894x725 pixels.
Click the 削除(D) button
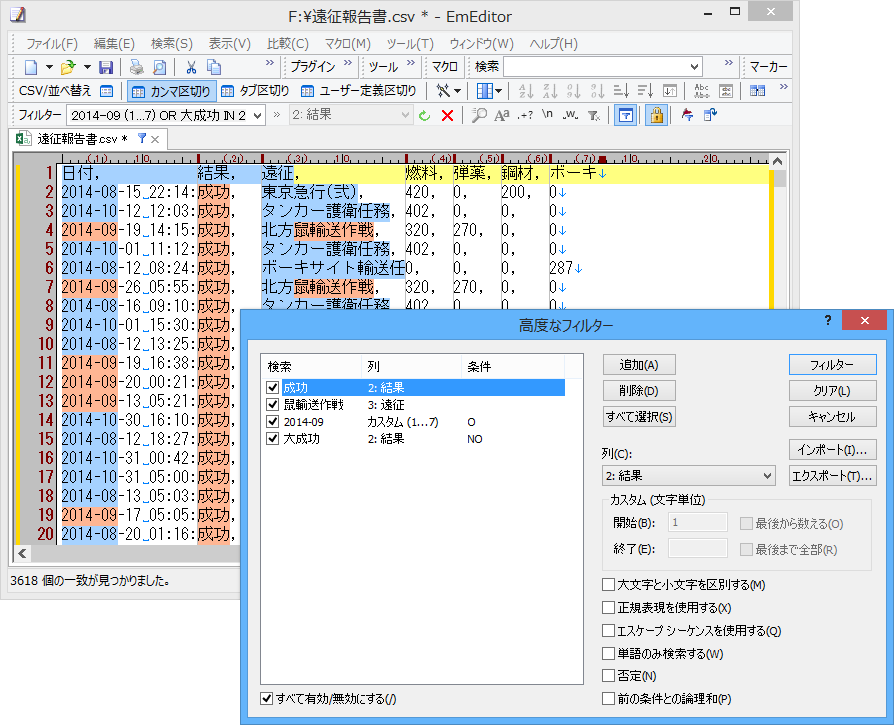point(639,391)
